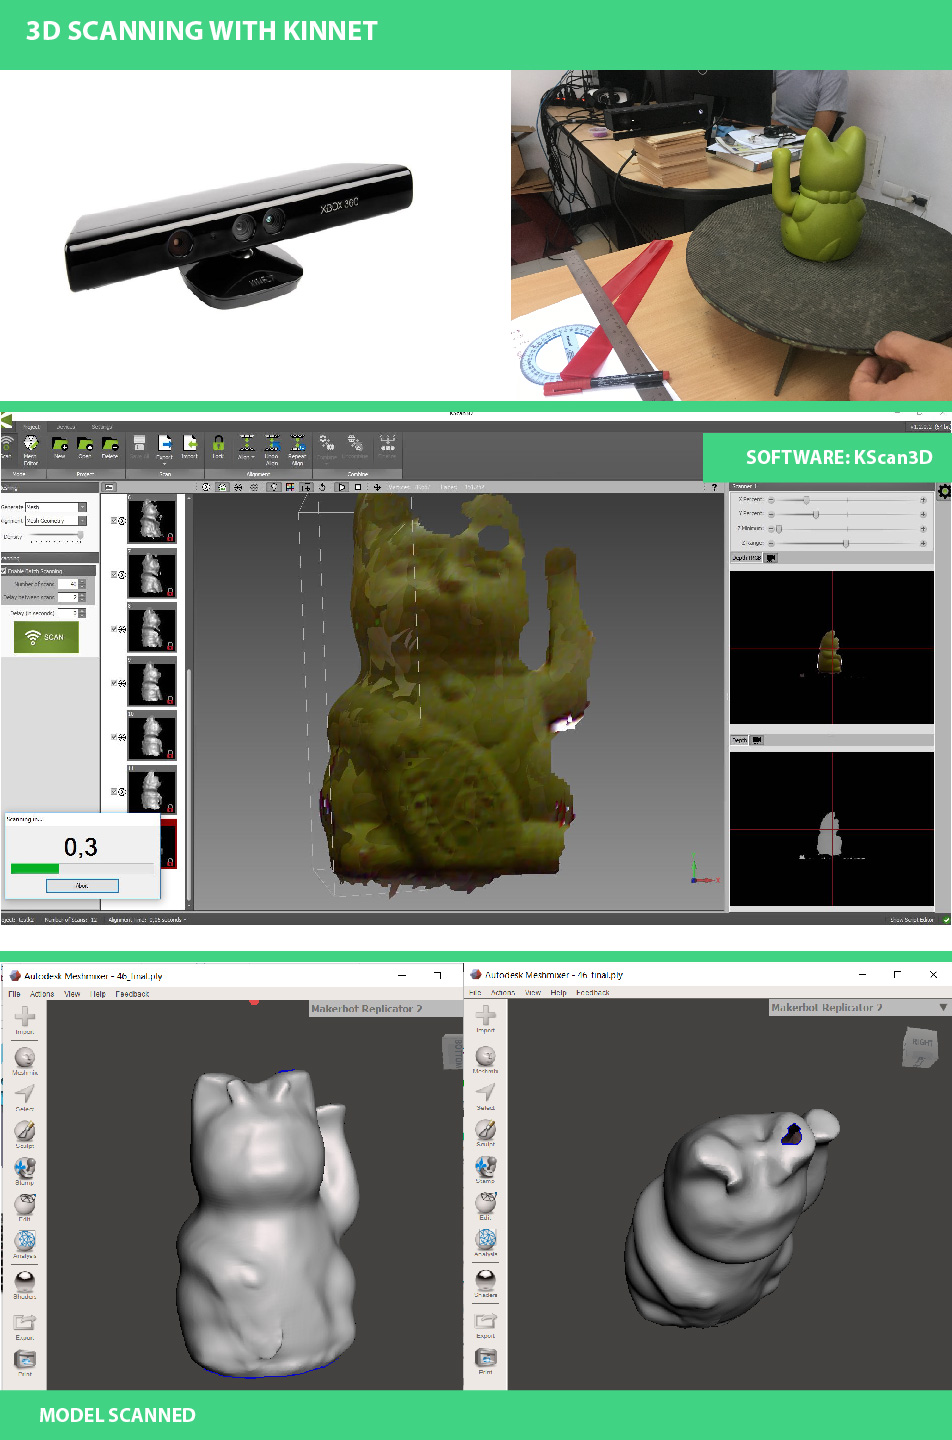The width and height of the screenshot is (952, 1440).
Task: Click the Number of scans stepper field
Action: click(x=72, y=584)
